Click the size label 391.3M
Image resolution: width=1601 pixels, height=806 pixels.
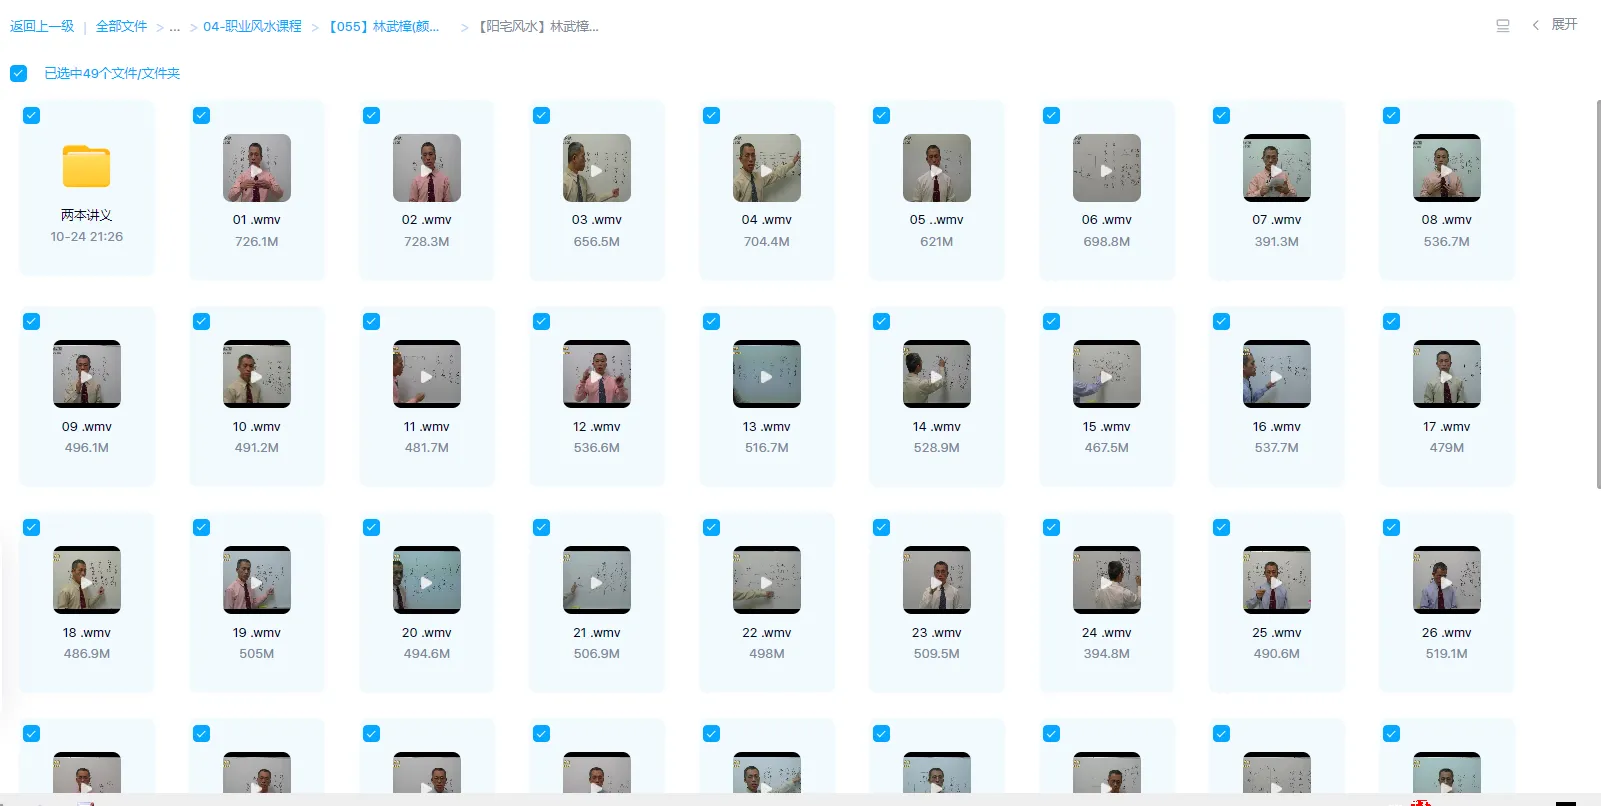(1277, 242)
